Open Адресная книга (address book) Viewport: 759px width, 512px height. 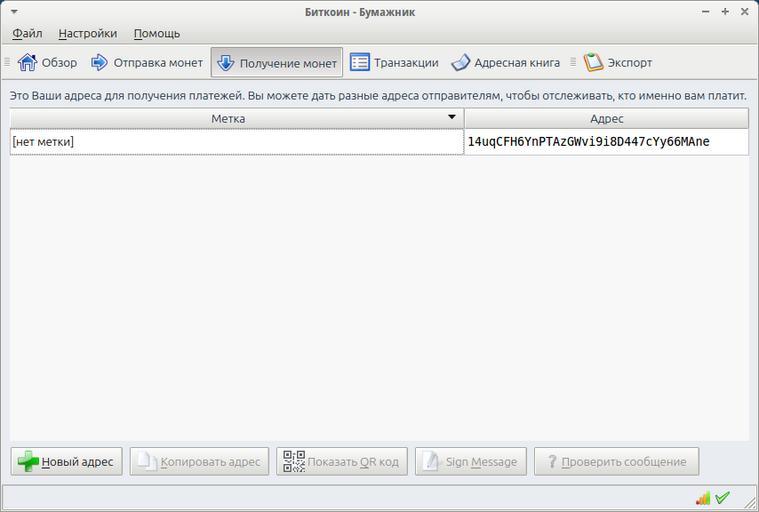[x=505, y=62]
